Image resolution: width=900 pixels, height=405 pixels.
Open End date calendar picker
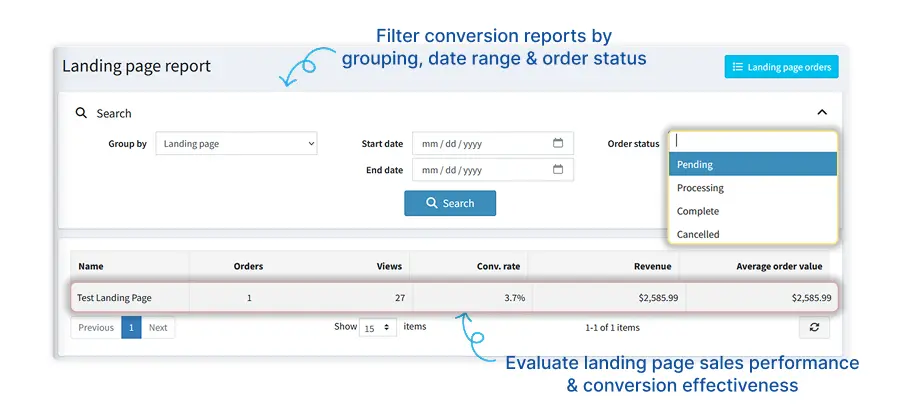point(558,169)
